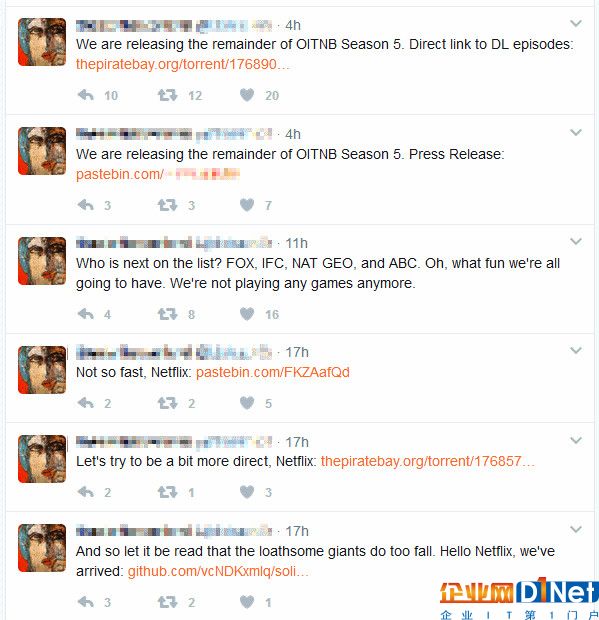Open the pastebin.com/FKZAafQd link
This screenshot has height=620, width=599.
click(x=273, y=372)
